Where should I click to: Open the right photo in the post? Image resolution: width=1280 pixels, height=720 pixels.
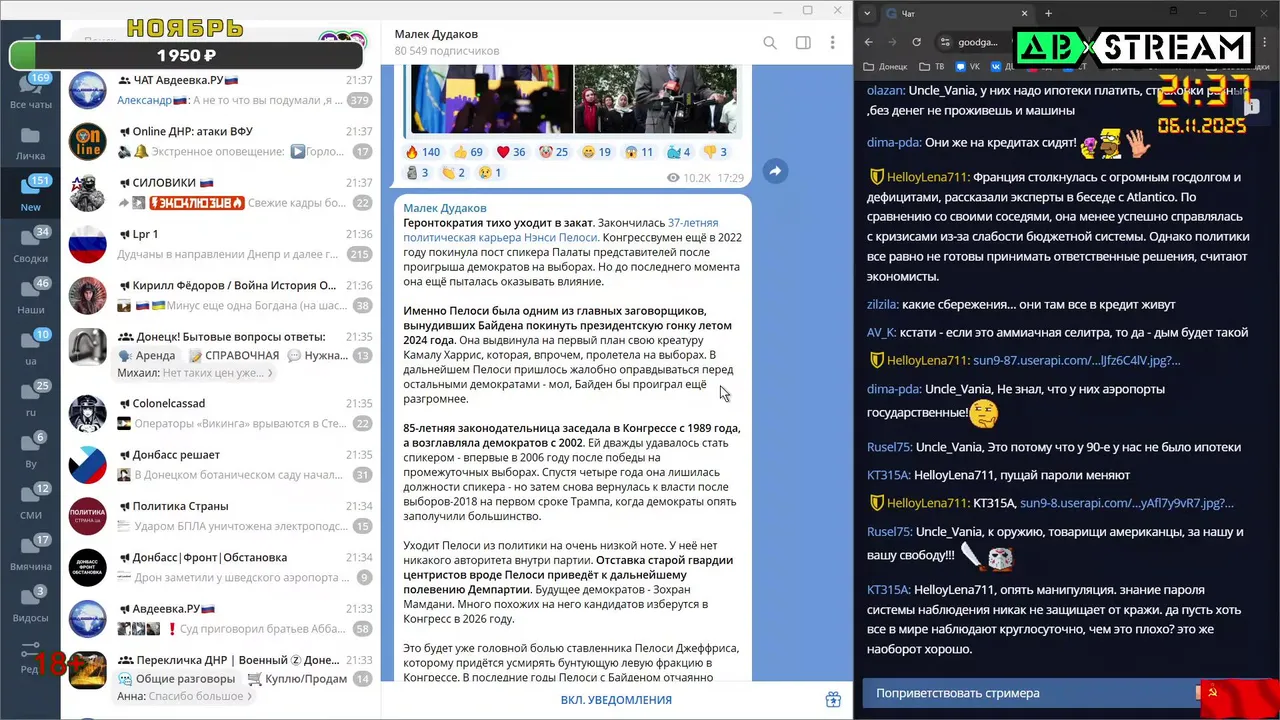point(655,98)
